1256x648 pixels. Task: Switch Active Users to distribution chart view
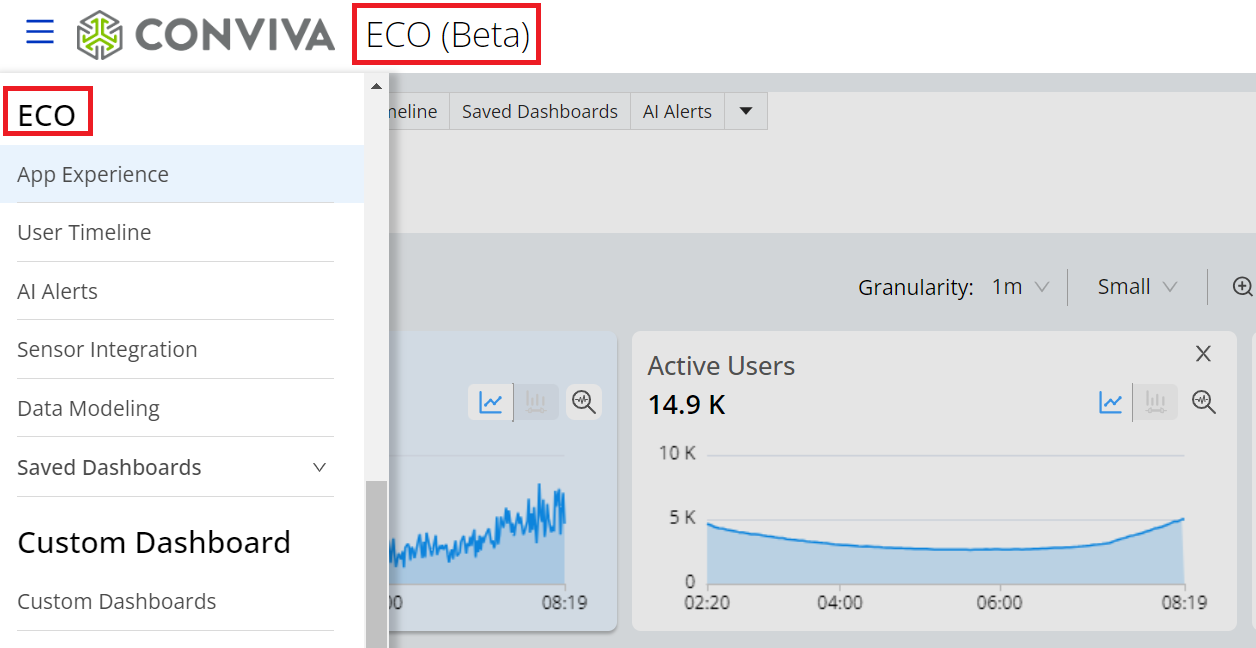[1155, 402]
